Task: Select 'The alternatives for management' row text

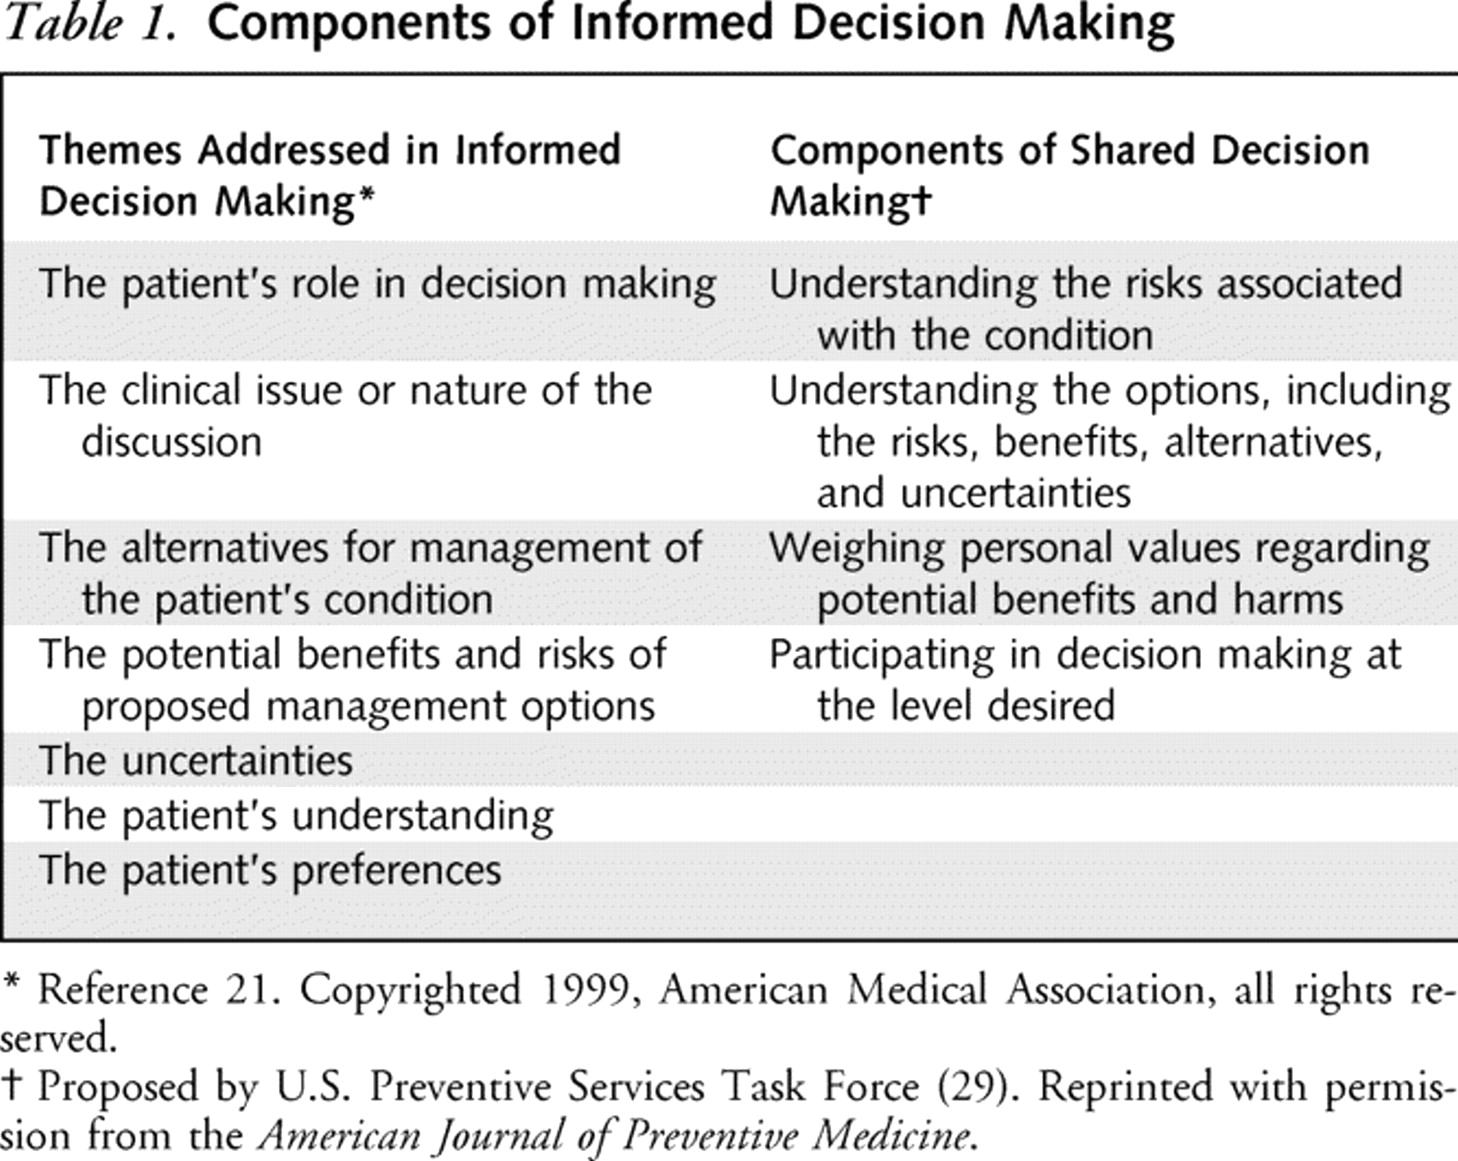Action: [x=370, y=573]
